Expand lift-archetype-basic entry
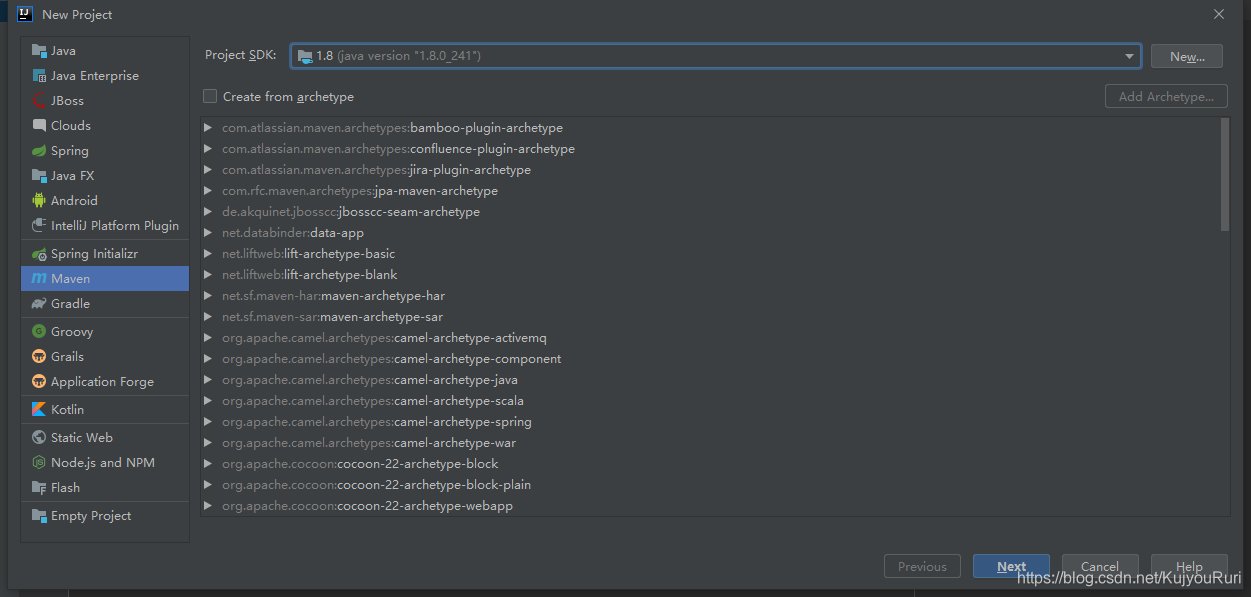The height and width of the screenshot is (597, 1251). coord(208,254)
